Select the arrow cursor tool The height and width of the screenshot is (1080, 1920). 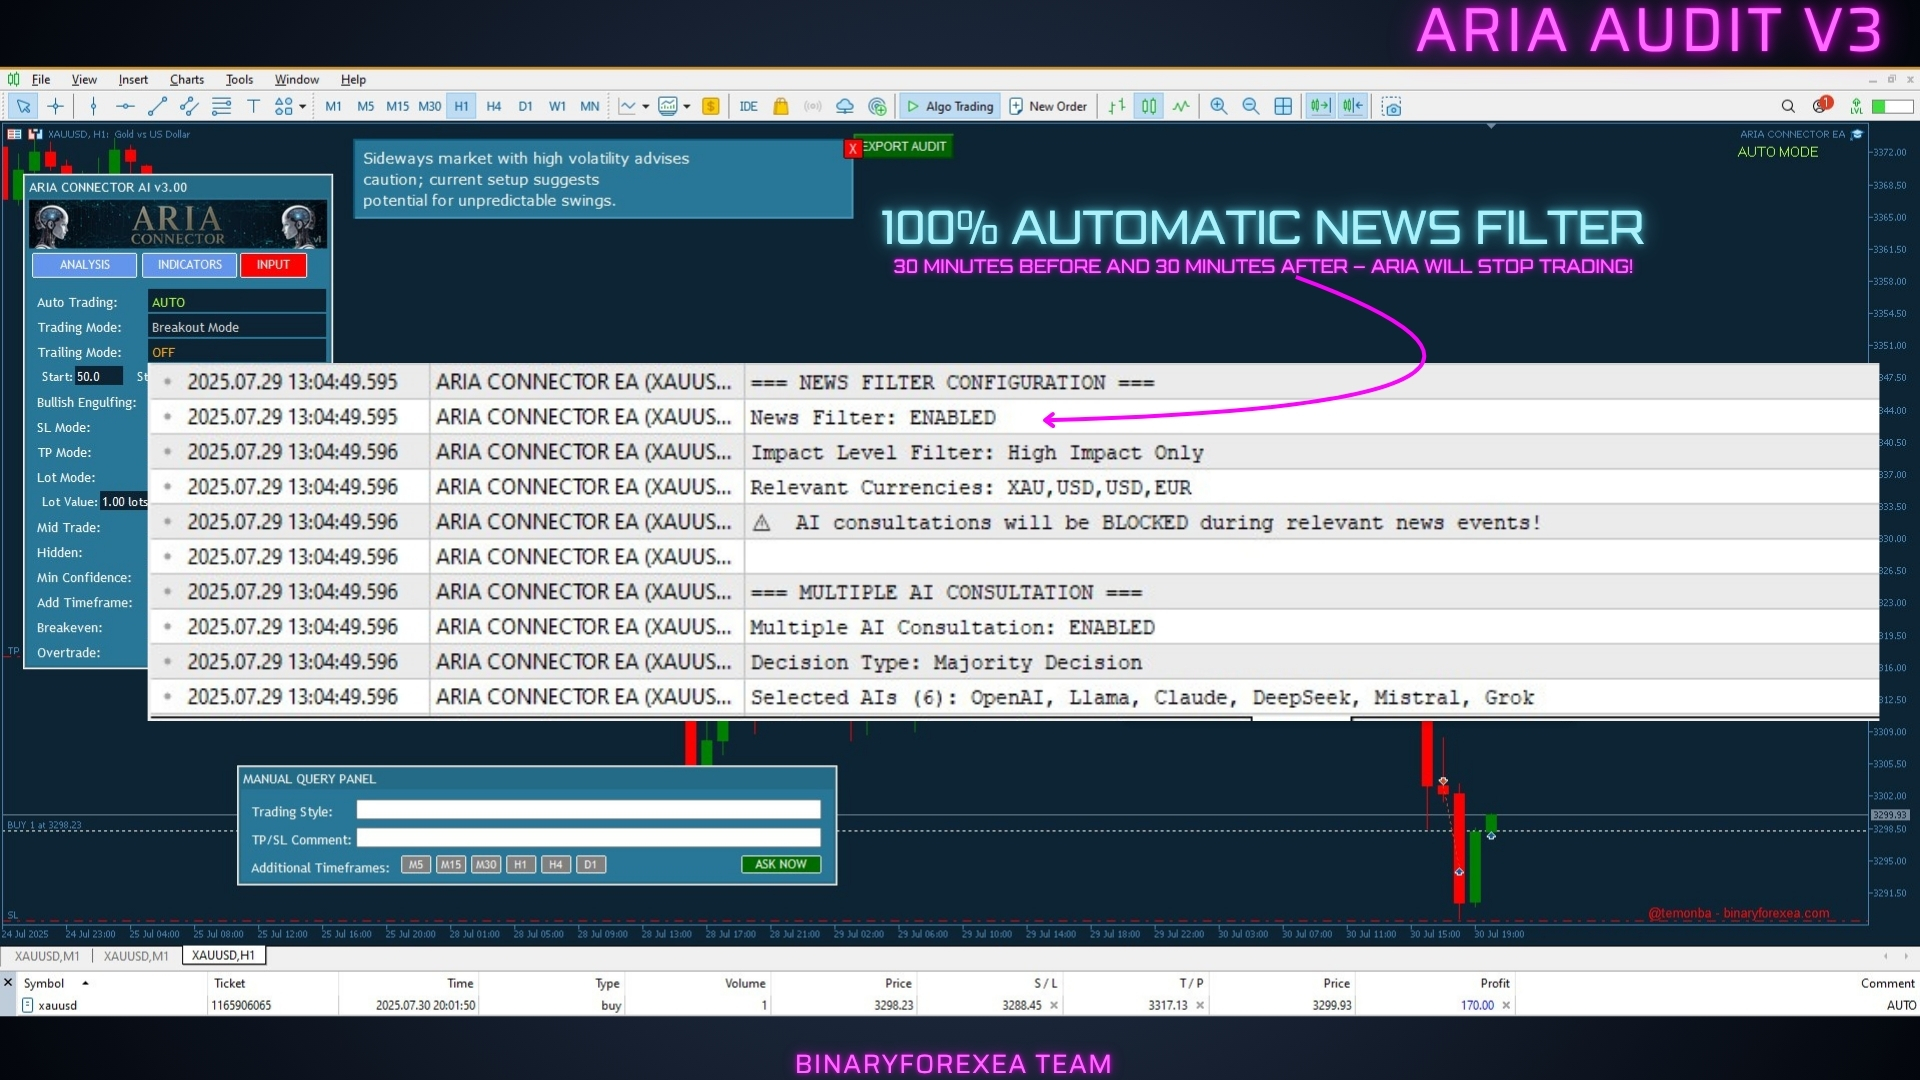(x=23, y=106)
